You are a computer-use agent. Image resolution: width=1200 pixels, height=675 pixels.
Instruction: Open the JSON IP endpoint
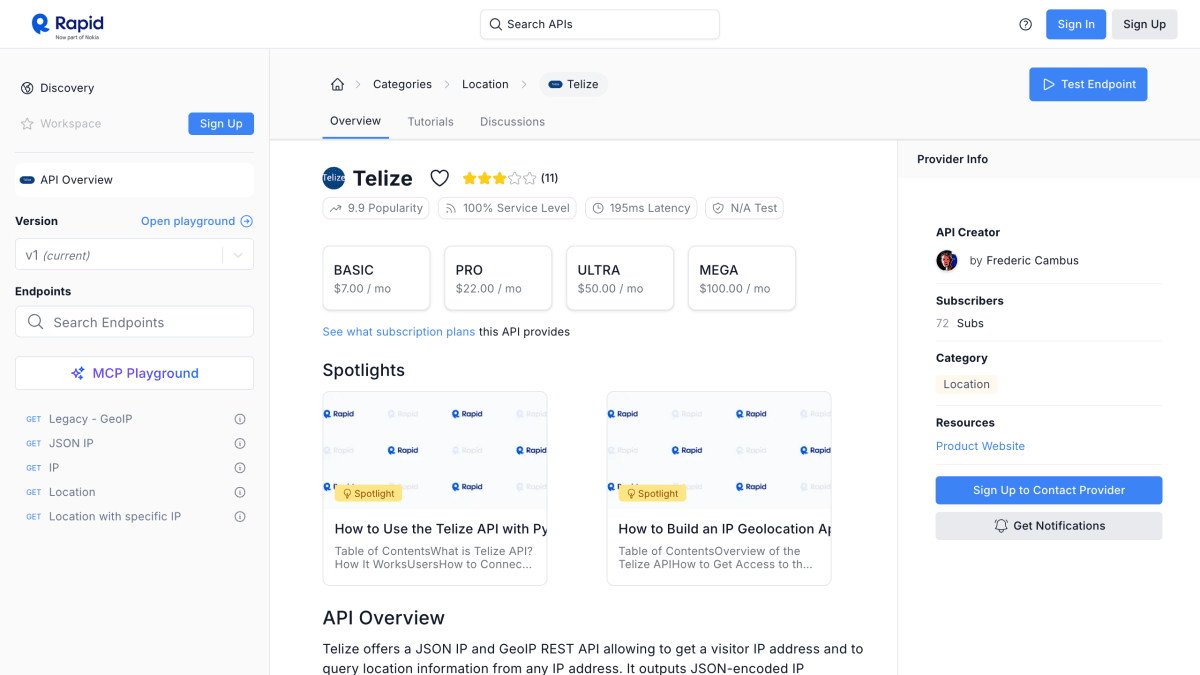point(71,443)
